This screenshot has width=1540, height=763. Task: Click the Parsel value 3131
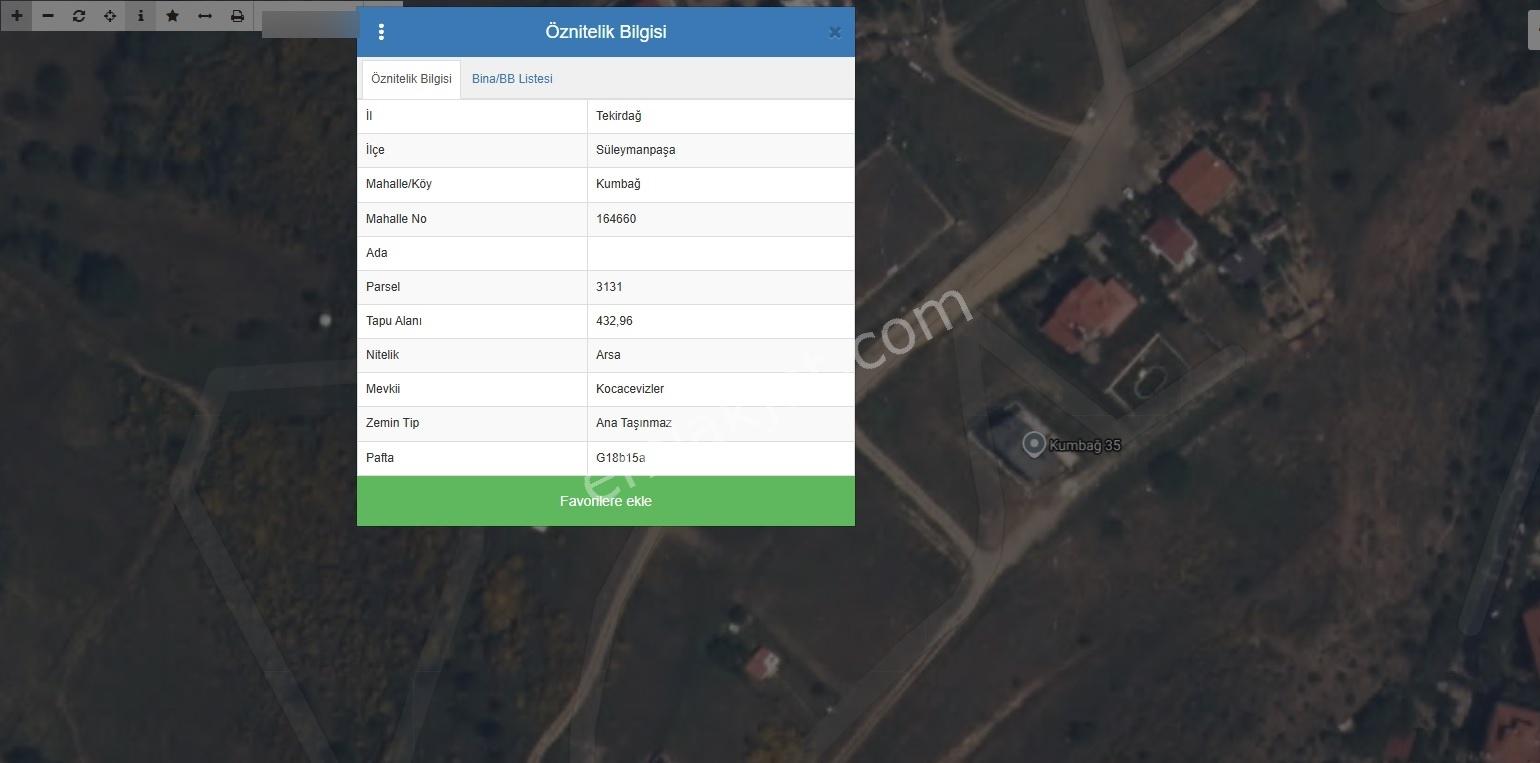(x=609, y=287)
